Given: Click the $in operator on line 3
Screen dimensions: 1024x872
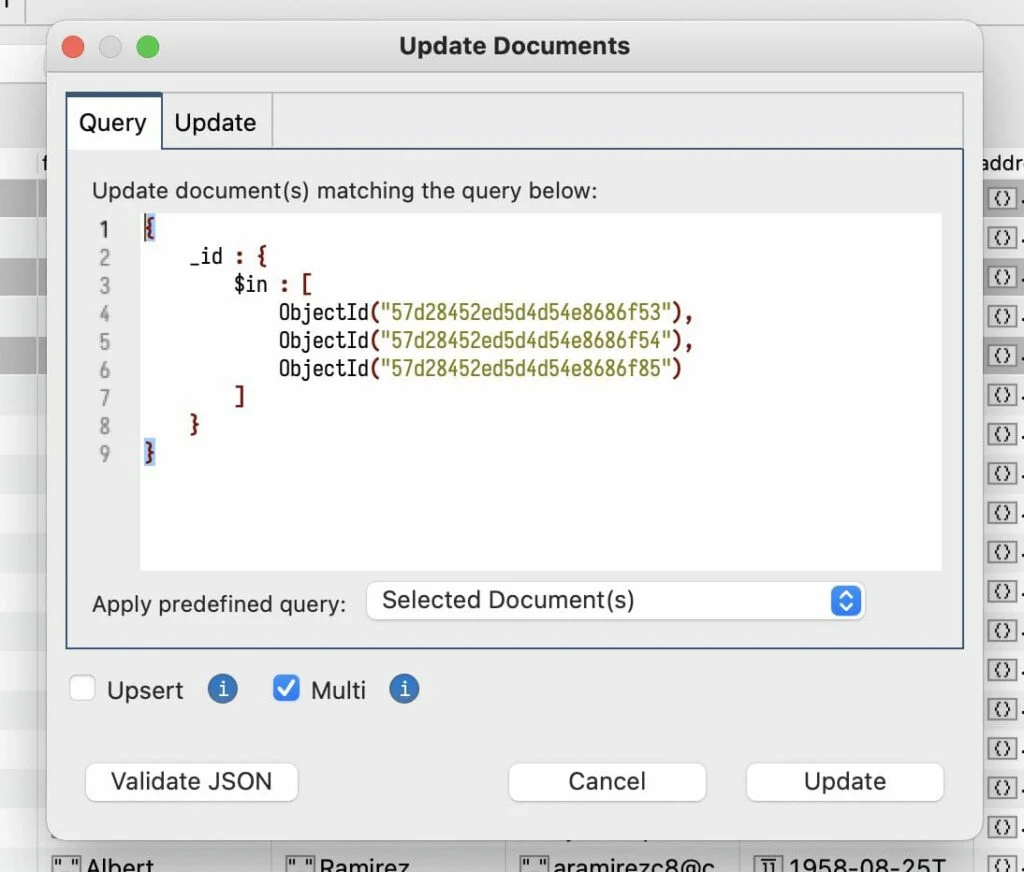Looking at the screenshot, I should coord(251,285).
